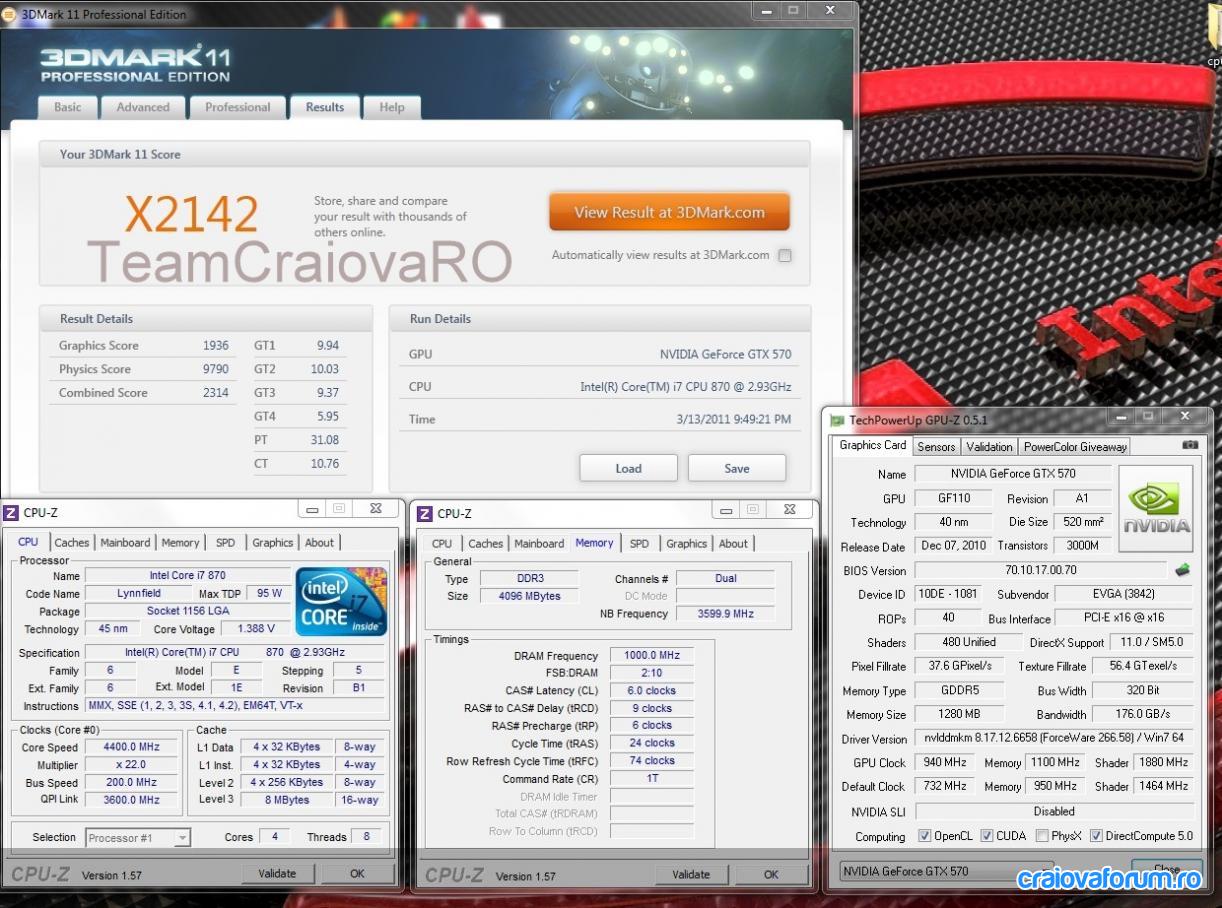Click the GPU-Z title bar app icon
The height and width of the screenshot is (908, 1222).
838,420
